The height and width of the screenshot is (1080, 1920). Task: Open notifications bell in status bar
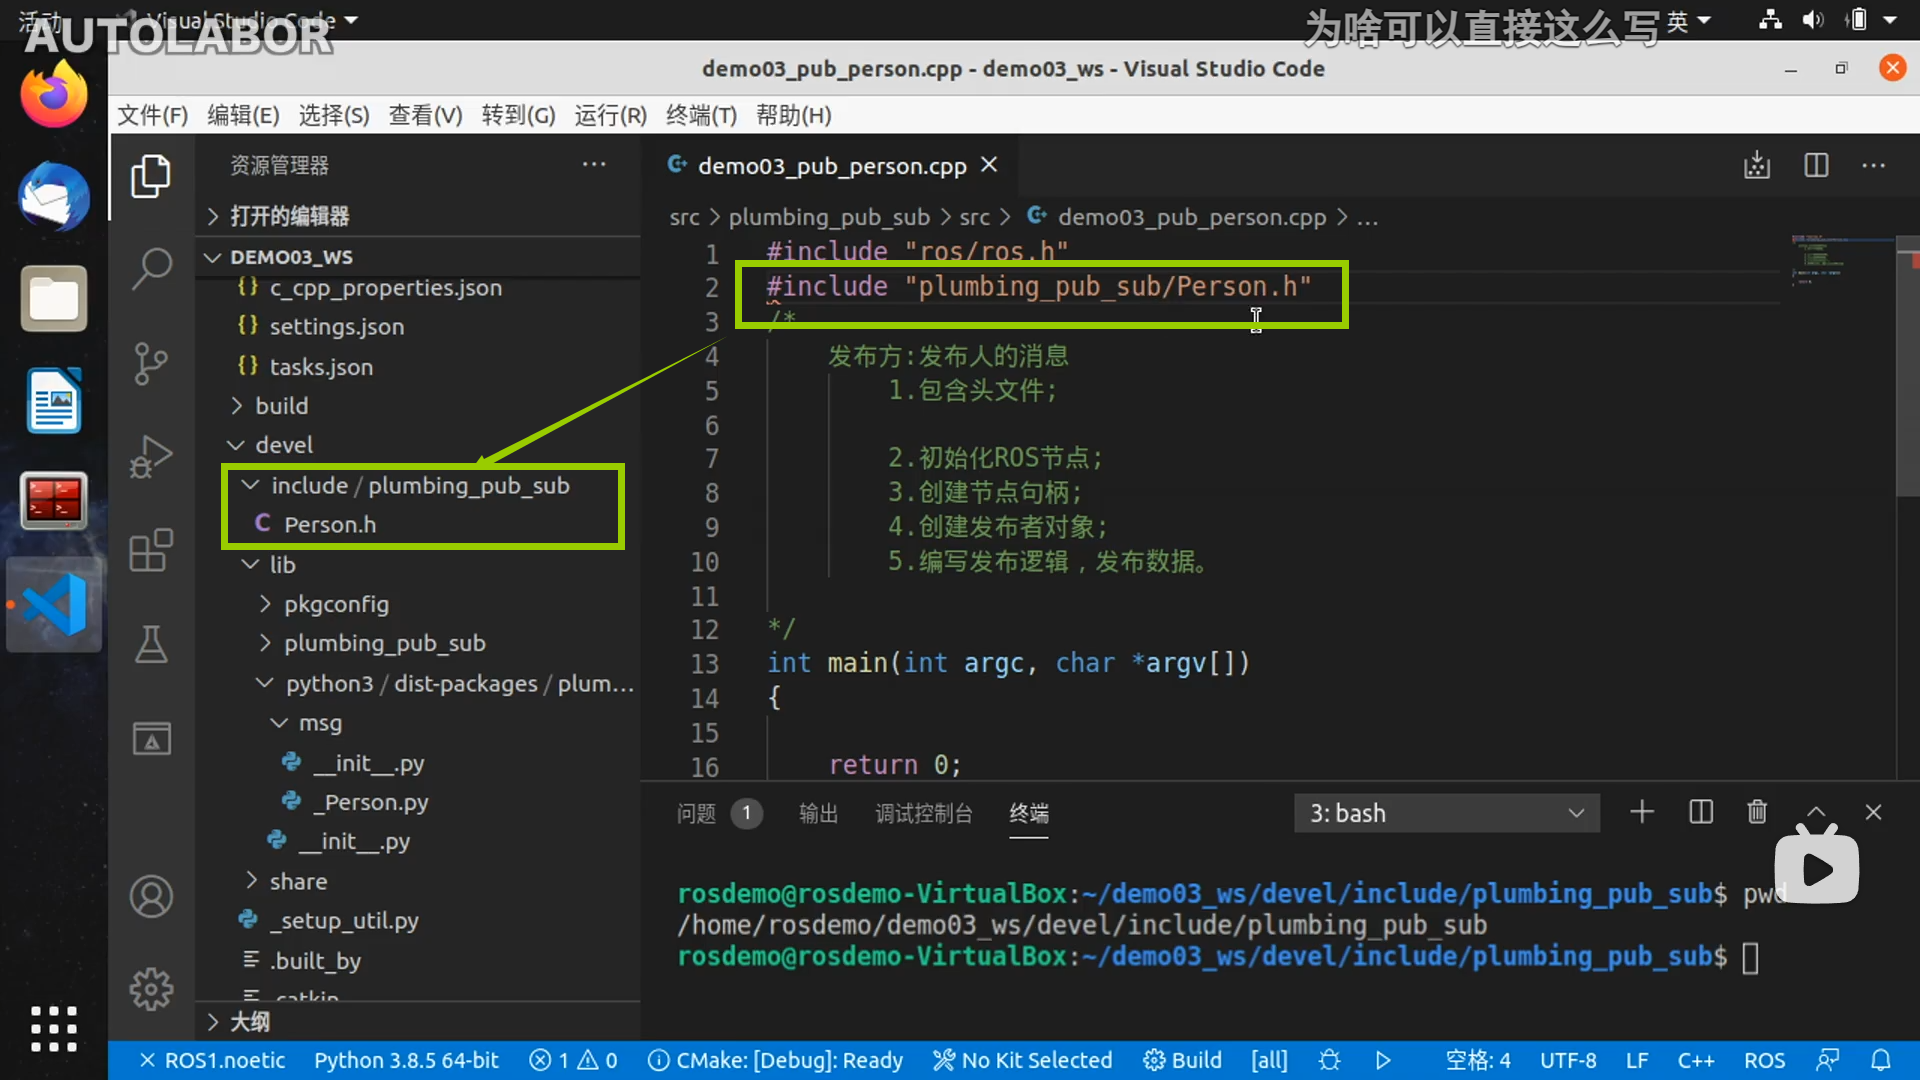pos(1880,1060)
